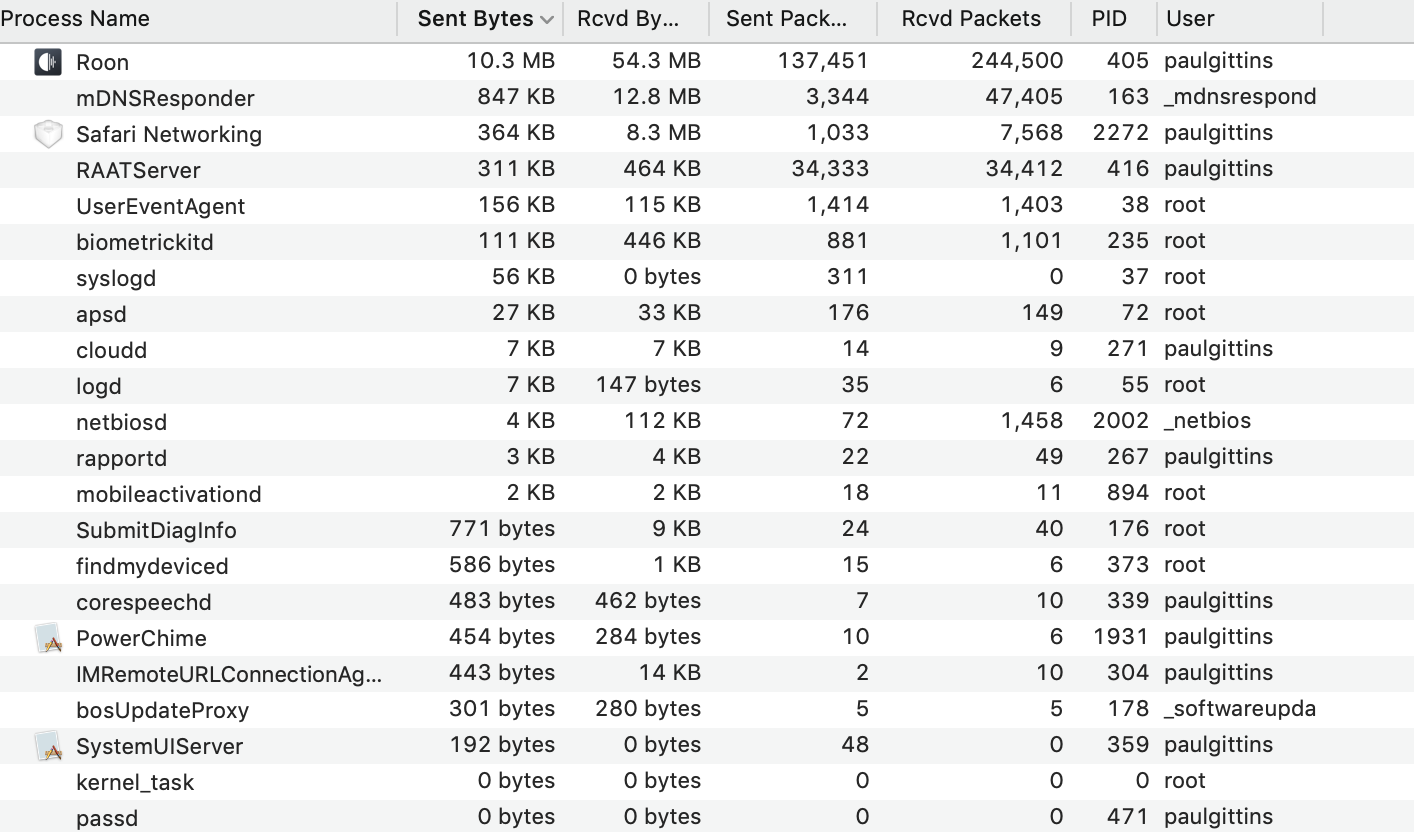This screenshot has height=832, width=1414.
Task: Sort by Sent Bytes column
Action: tap(480, 18)
